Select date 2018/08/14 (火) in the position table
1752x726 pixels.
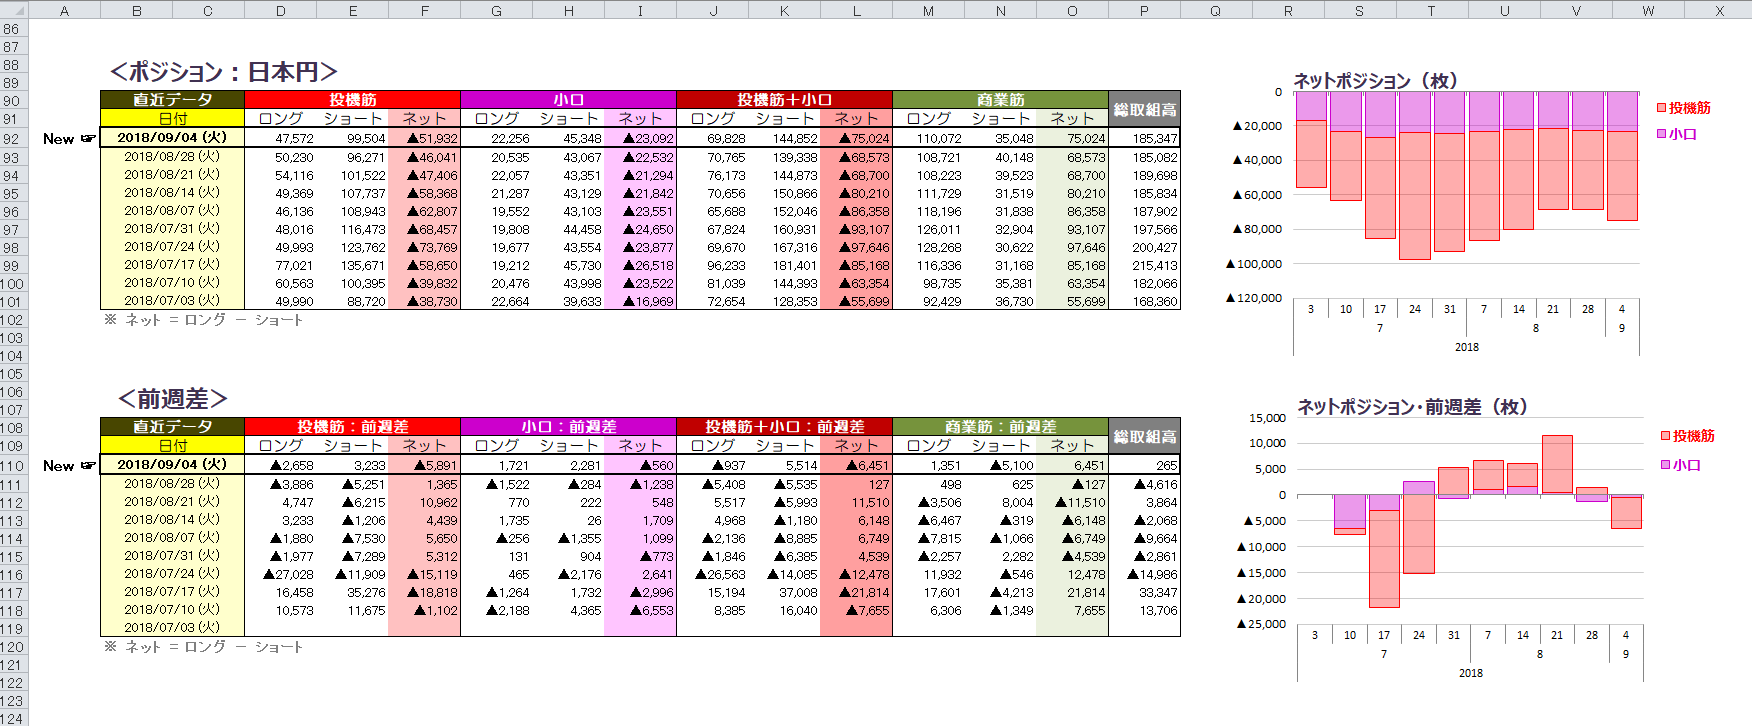click(x=172, y=192)
